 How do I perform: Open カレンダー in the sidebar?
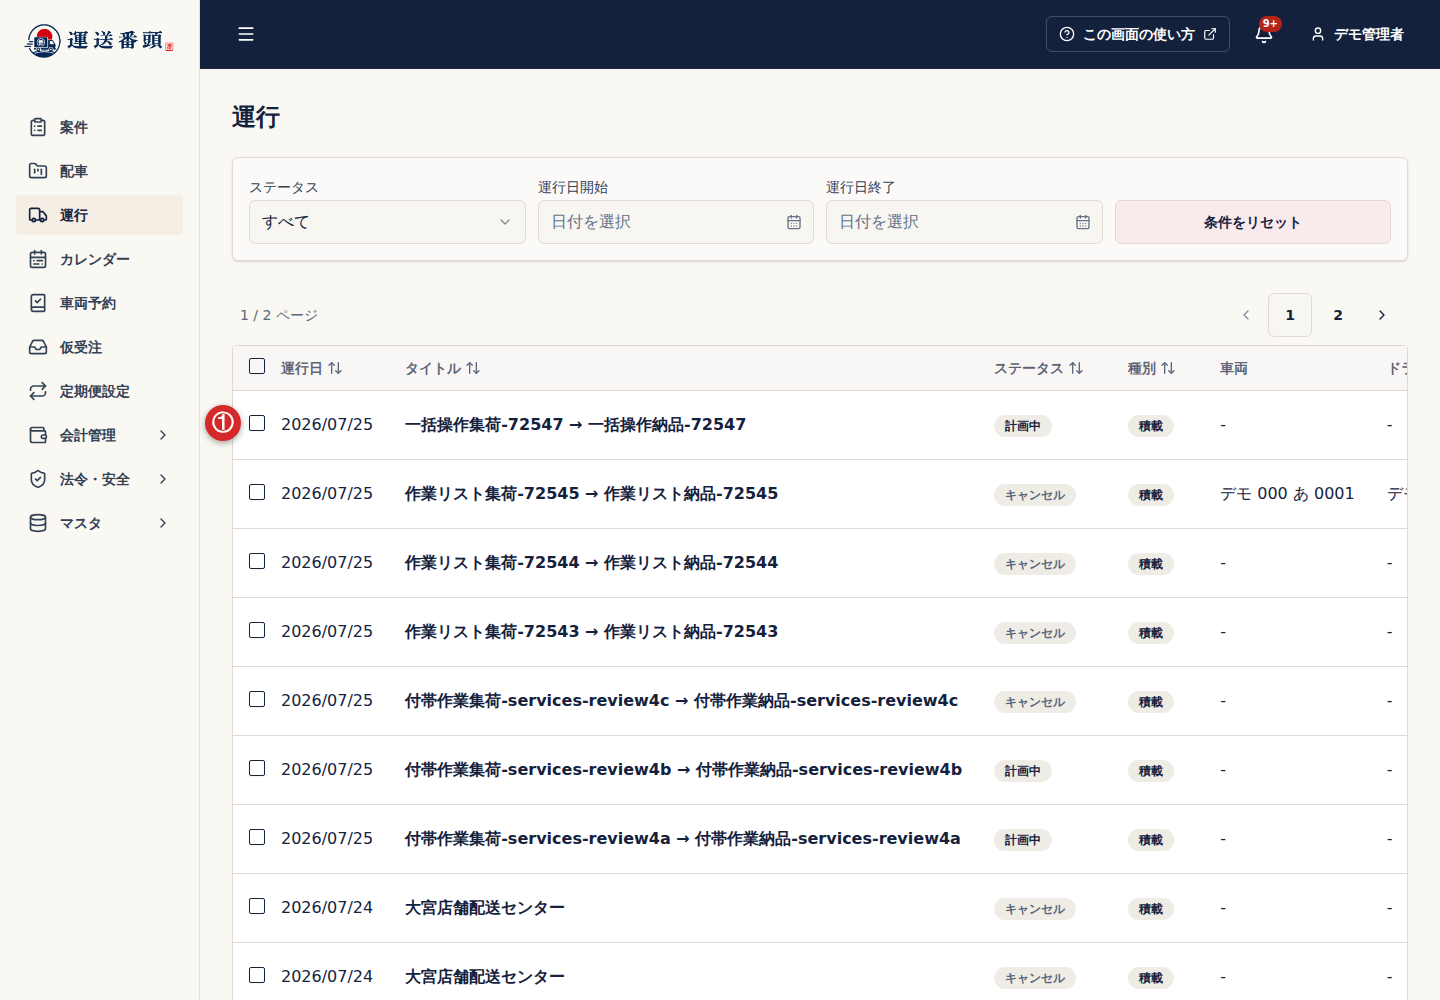tap(99, 259)
